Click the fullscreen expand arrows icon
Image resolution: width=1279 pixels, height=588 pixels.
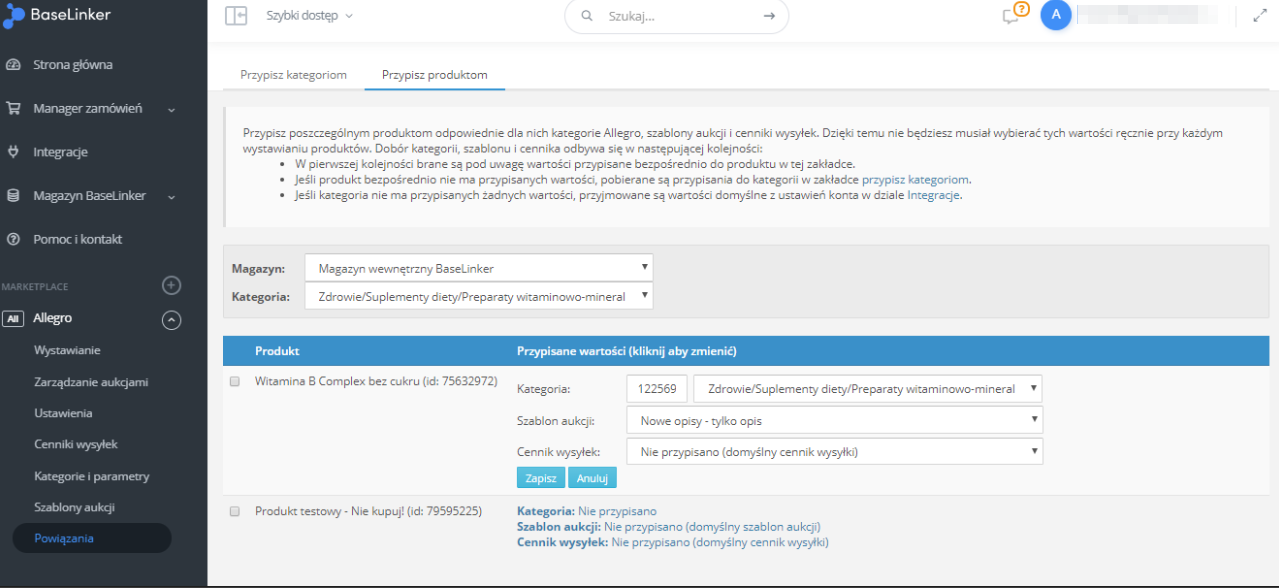pyautogui.click(x=1259, y=16)
